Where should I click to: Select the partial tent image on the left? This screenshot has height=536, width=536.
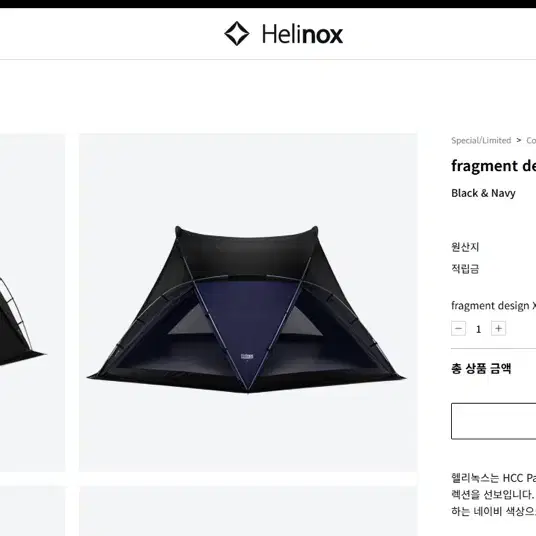(32, 302)
